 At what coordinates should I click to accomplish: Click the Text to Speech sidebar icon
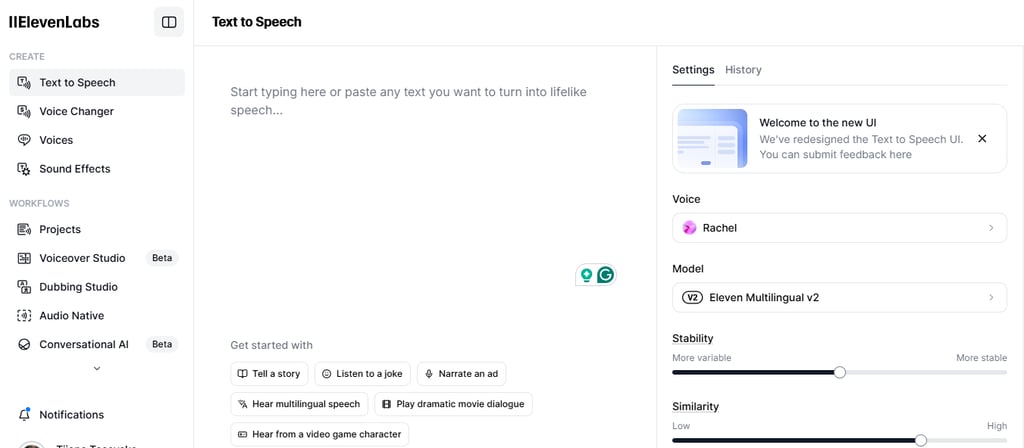(24, 82)
